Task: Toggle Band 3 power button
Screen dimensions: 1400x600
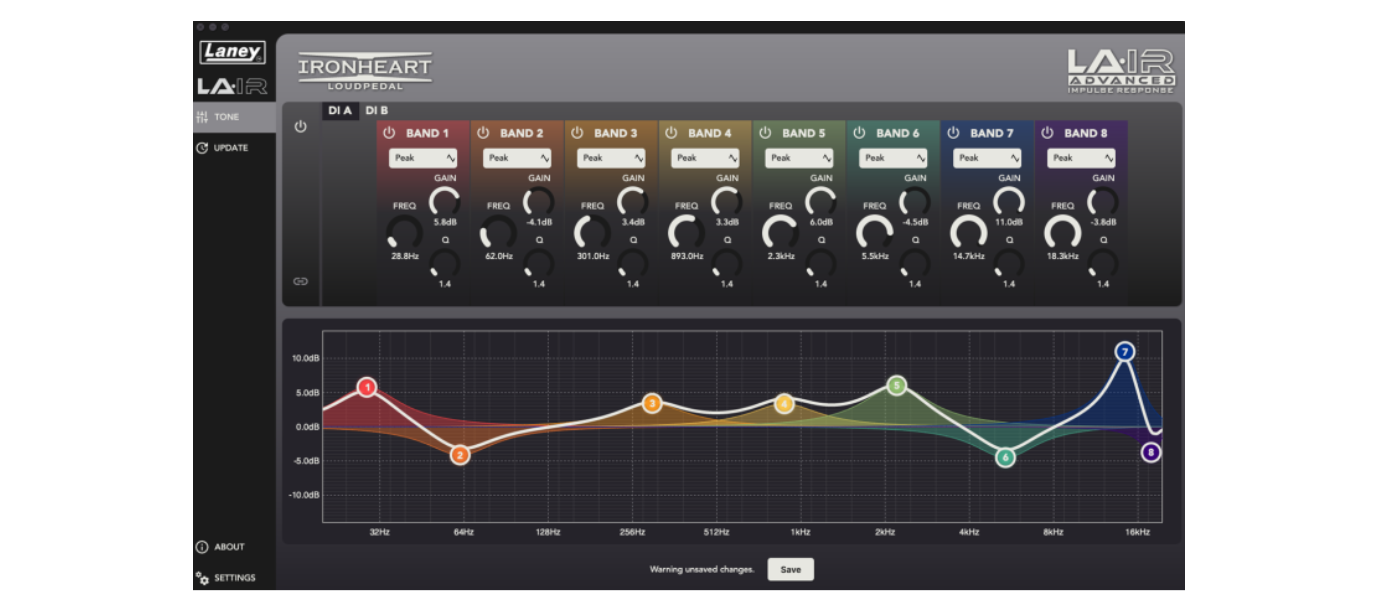Action: coord(577,133)
